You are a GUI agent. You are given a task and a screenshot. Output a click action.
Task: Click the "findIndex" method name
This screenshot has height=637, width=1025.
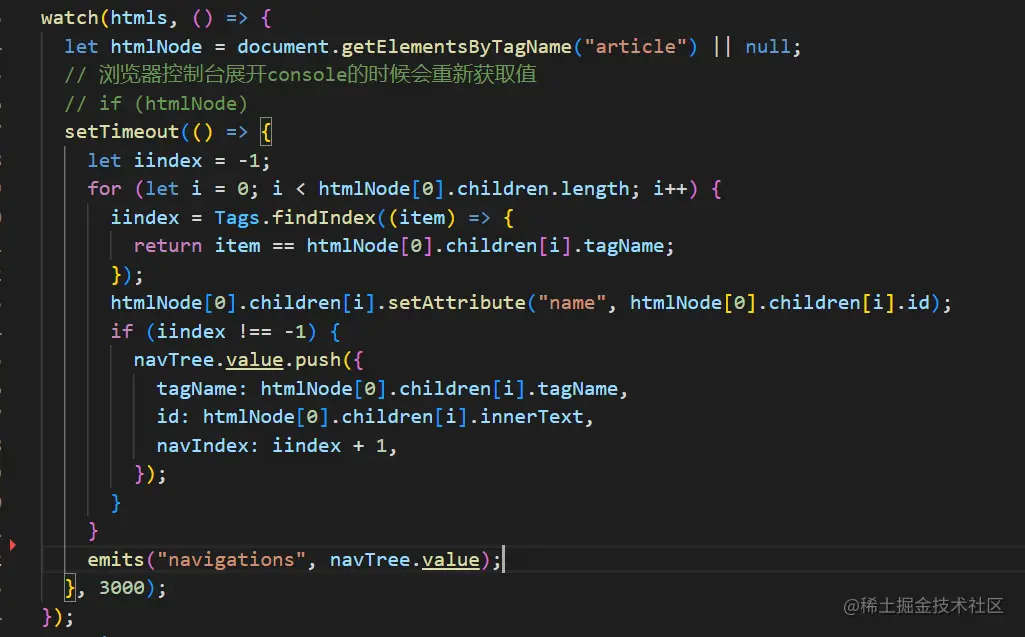[x=324, y=218]
